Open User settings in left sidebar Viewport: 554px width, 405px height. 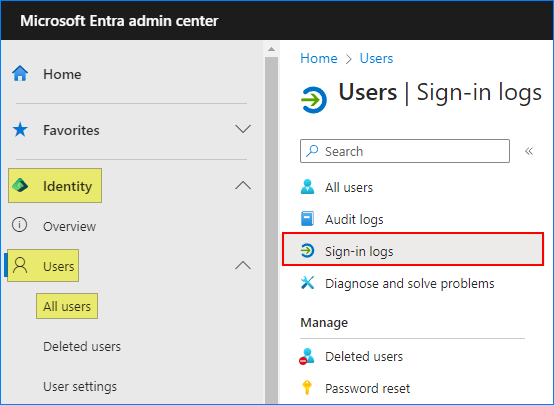click(80, 387)
